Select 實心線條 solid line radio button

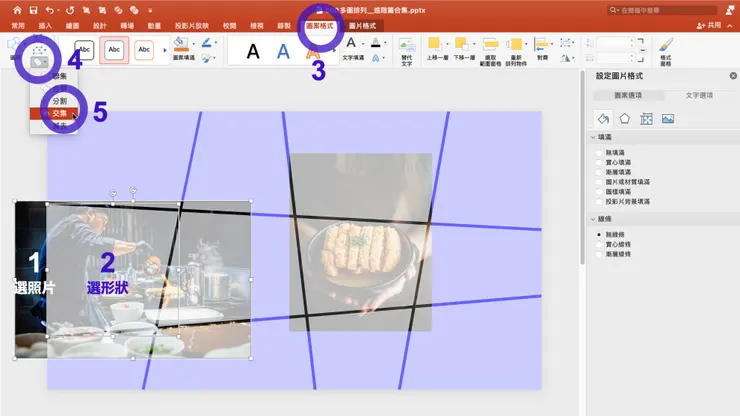pos(599,244)
